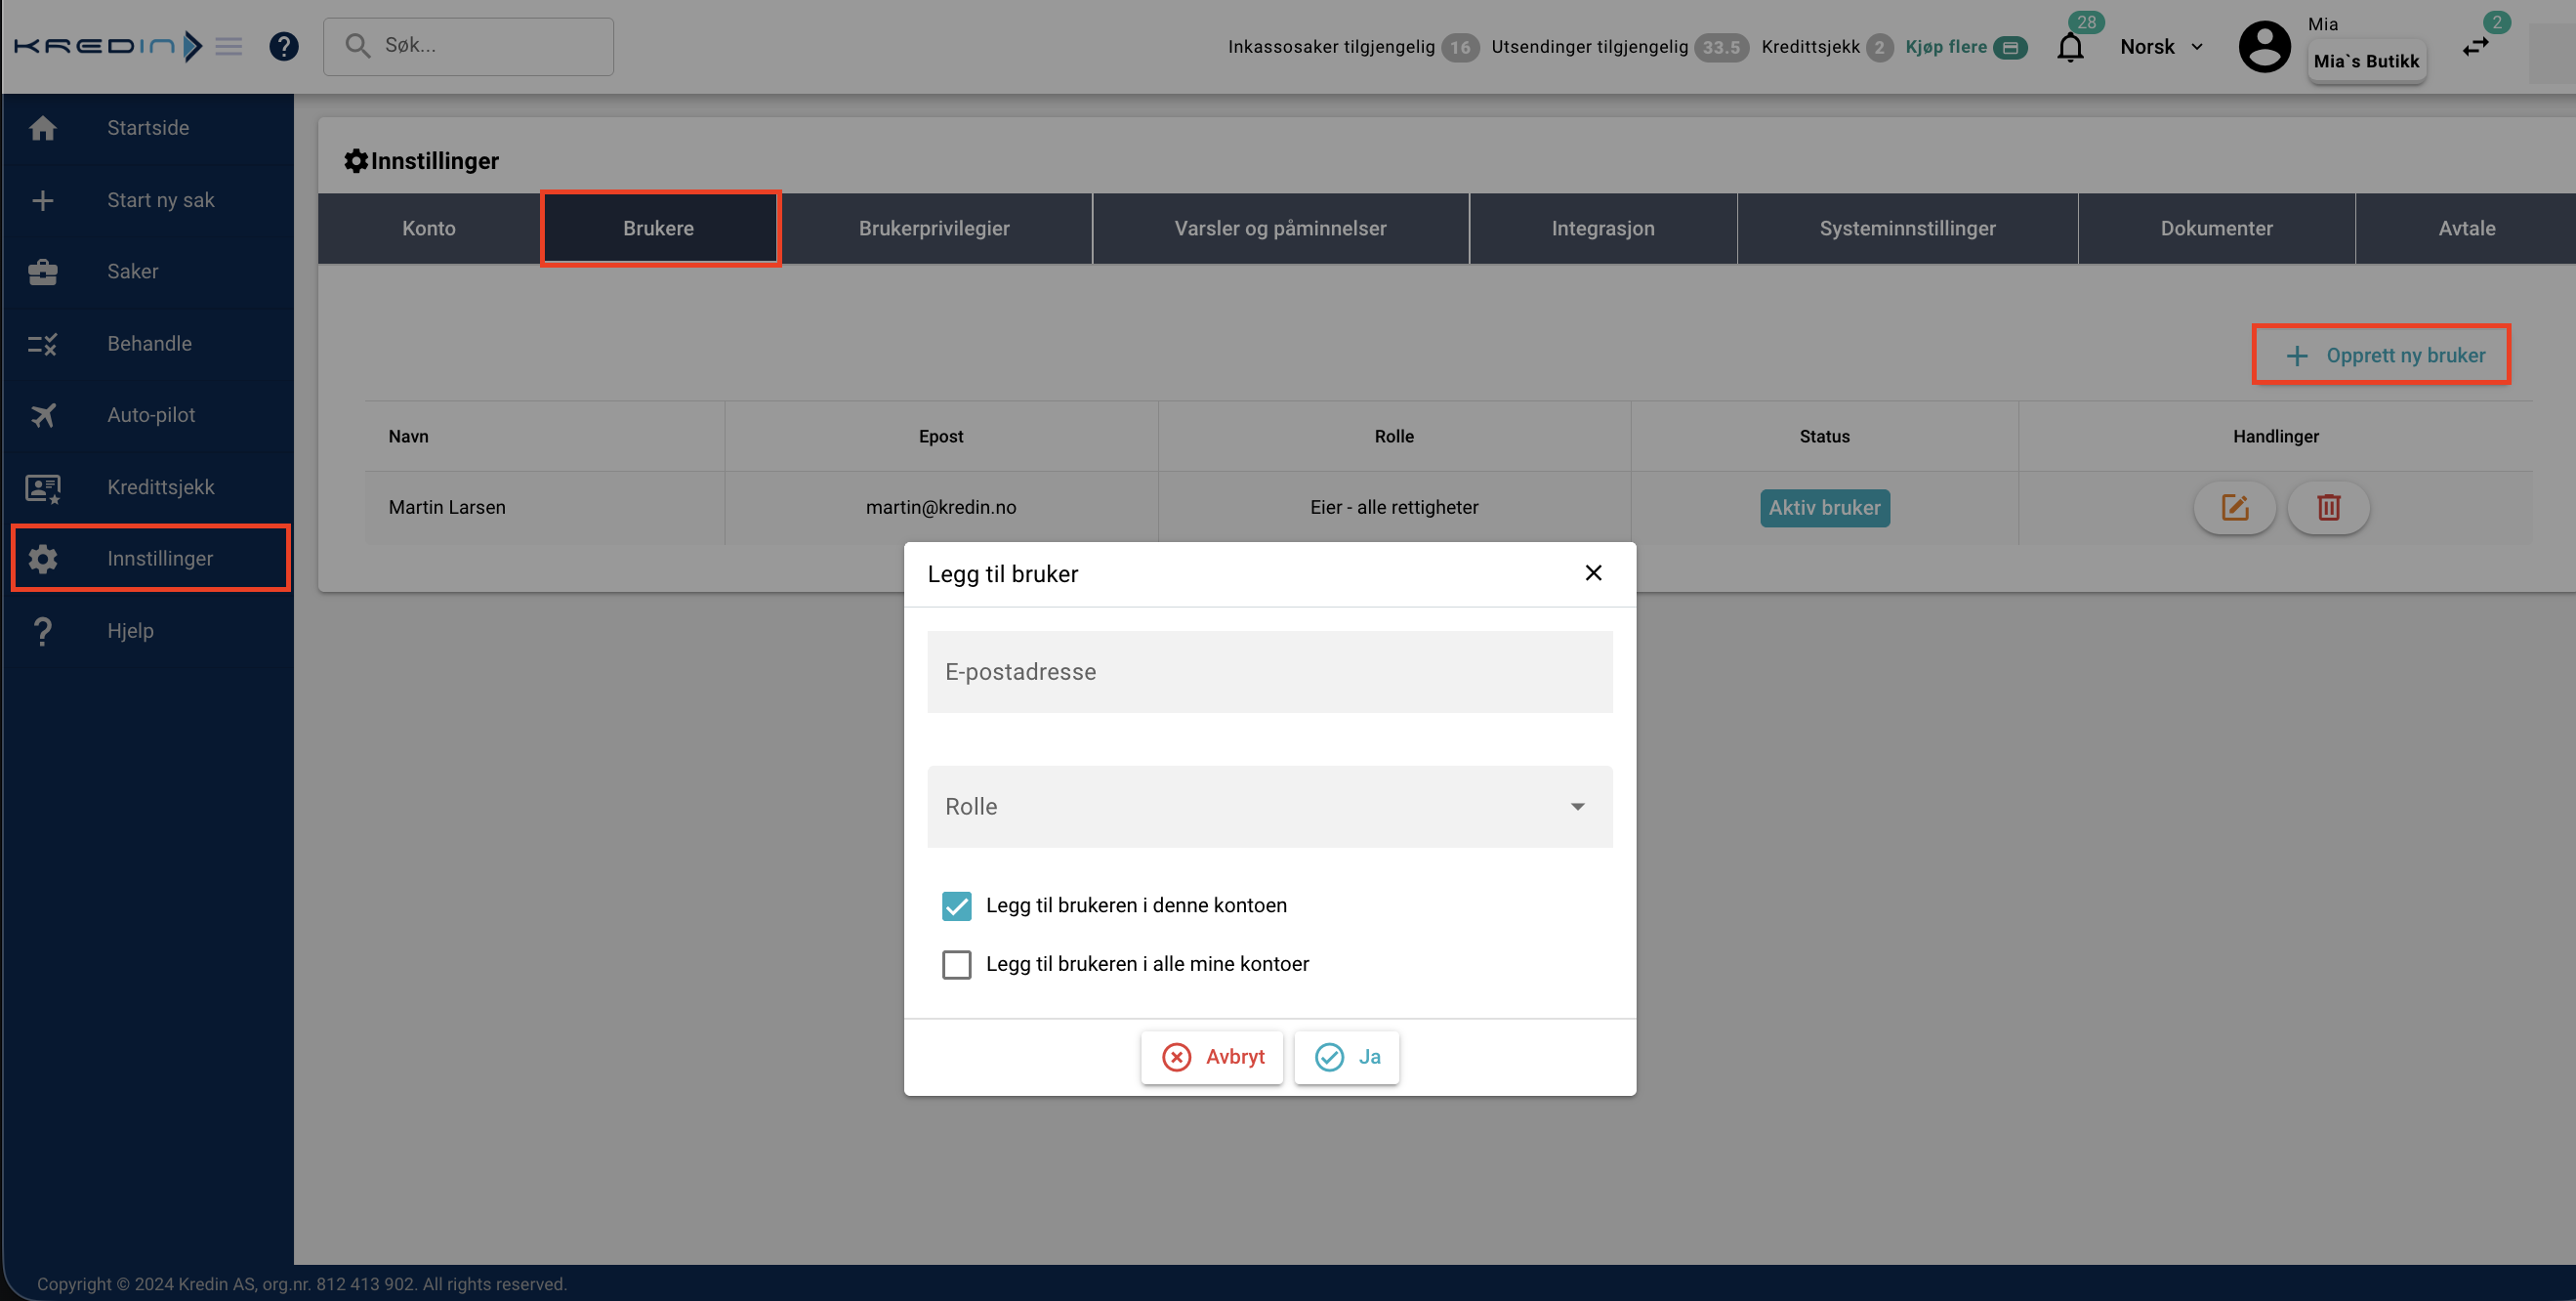Viewport: 2576px width, 1301px height.
Task: Check 'Legg til brukeren i alle mine kontoer'
Action: (x=956, y=964)
